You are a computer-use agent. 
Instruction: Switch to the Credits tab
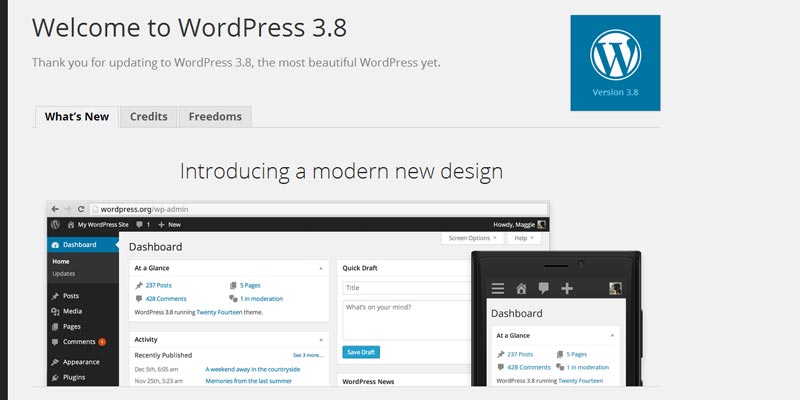(149, 116)
